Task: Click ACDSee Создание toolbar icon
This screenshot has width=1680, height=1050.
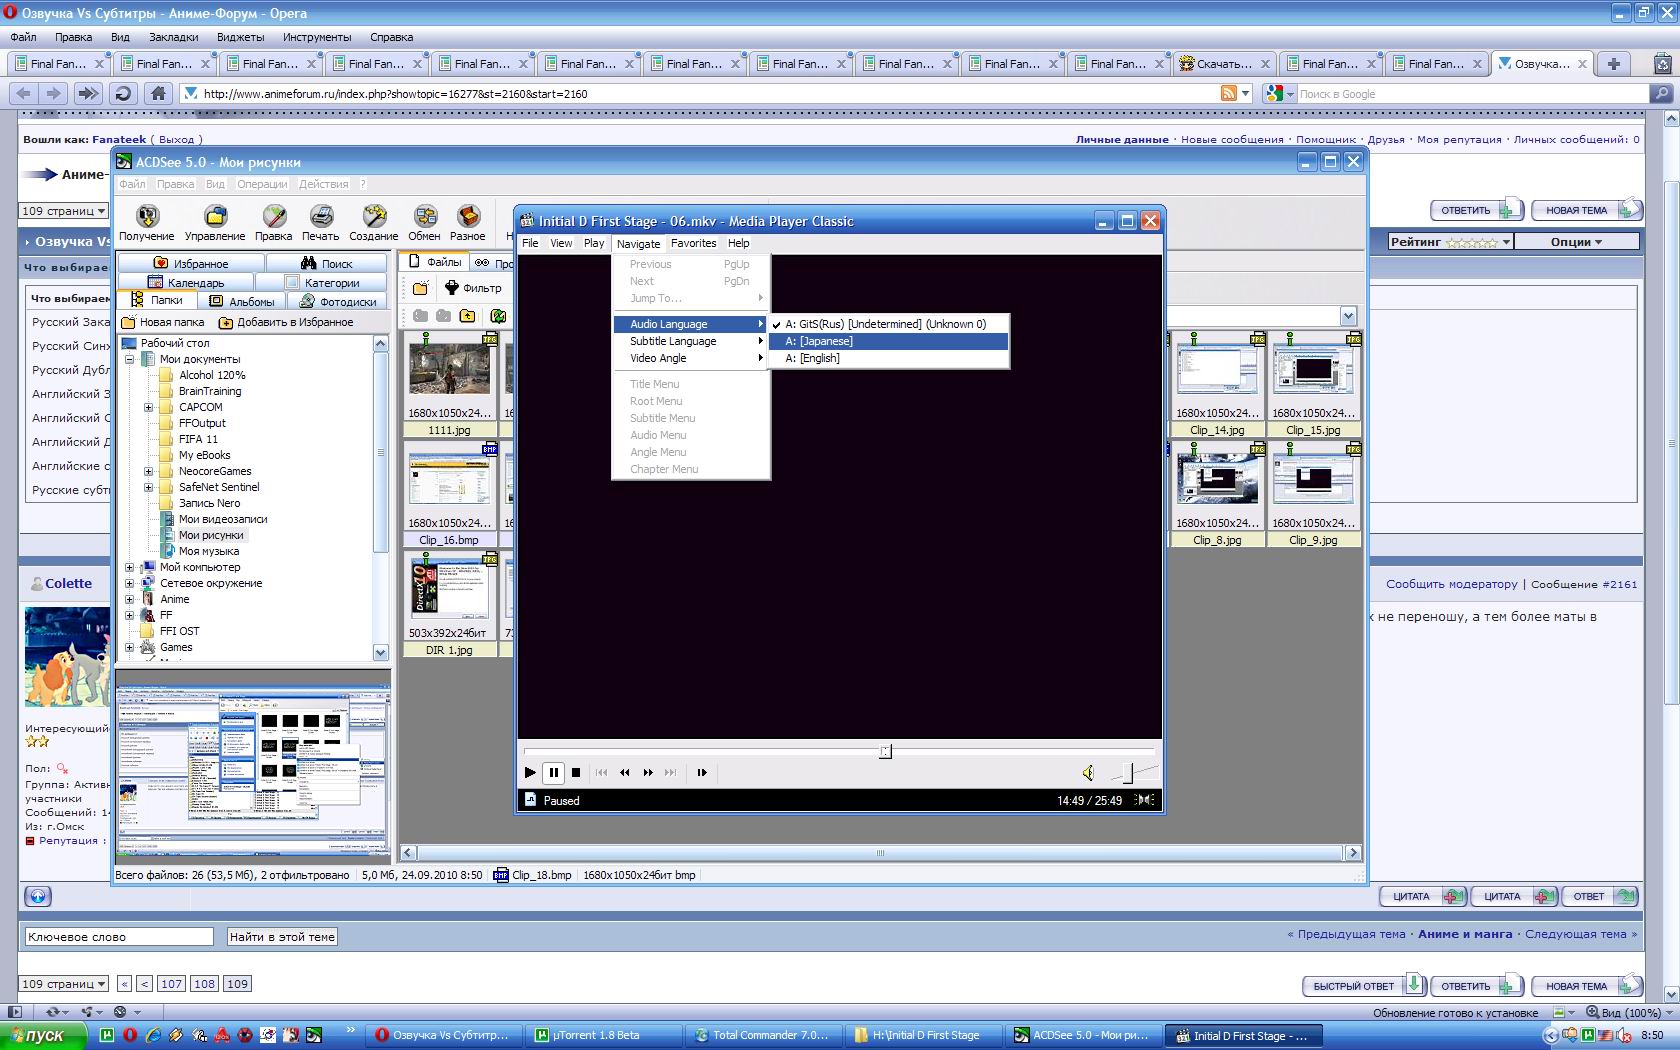Action: point(374,223)
